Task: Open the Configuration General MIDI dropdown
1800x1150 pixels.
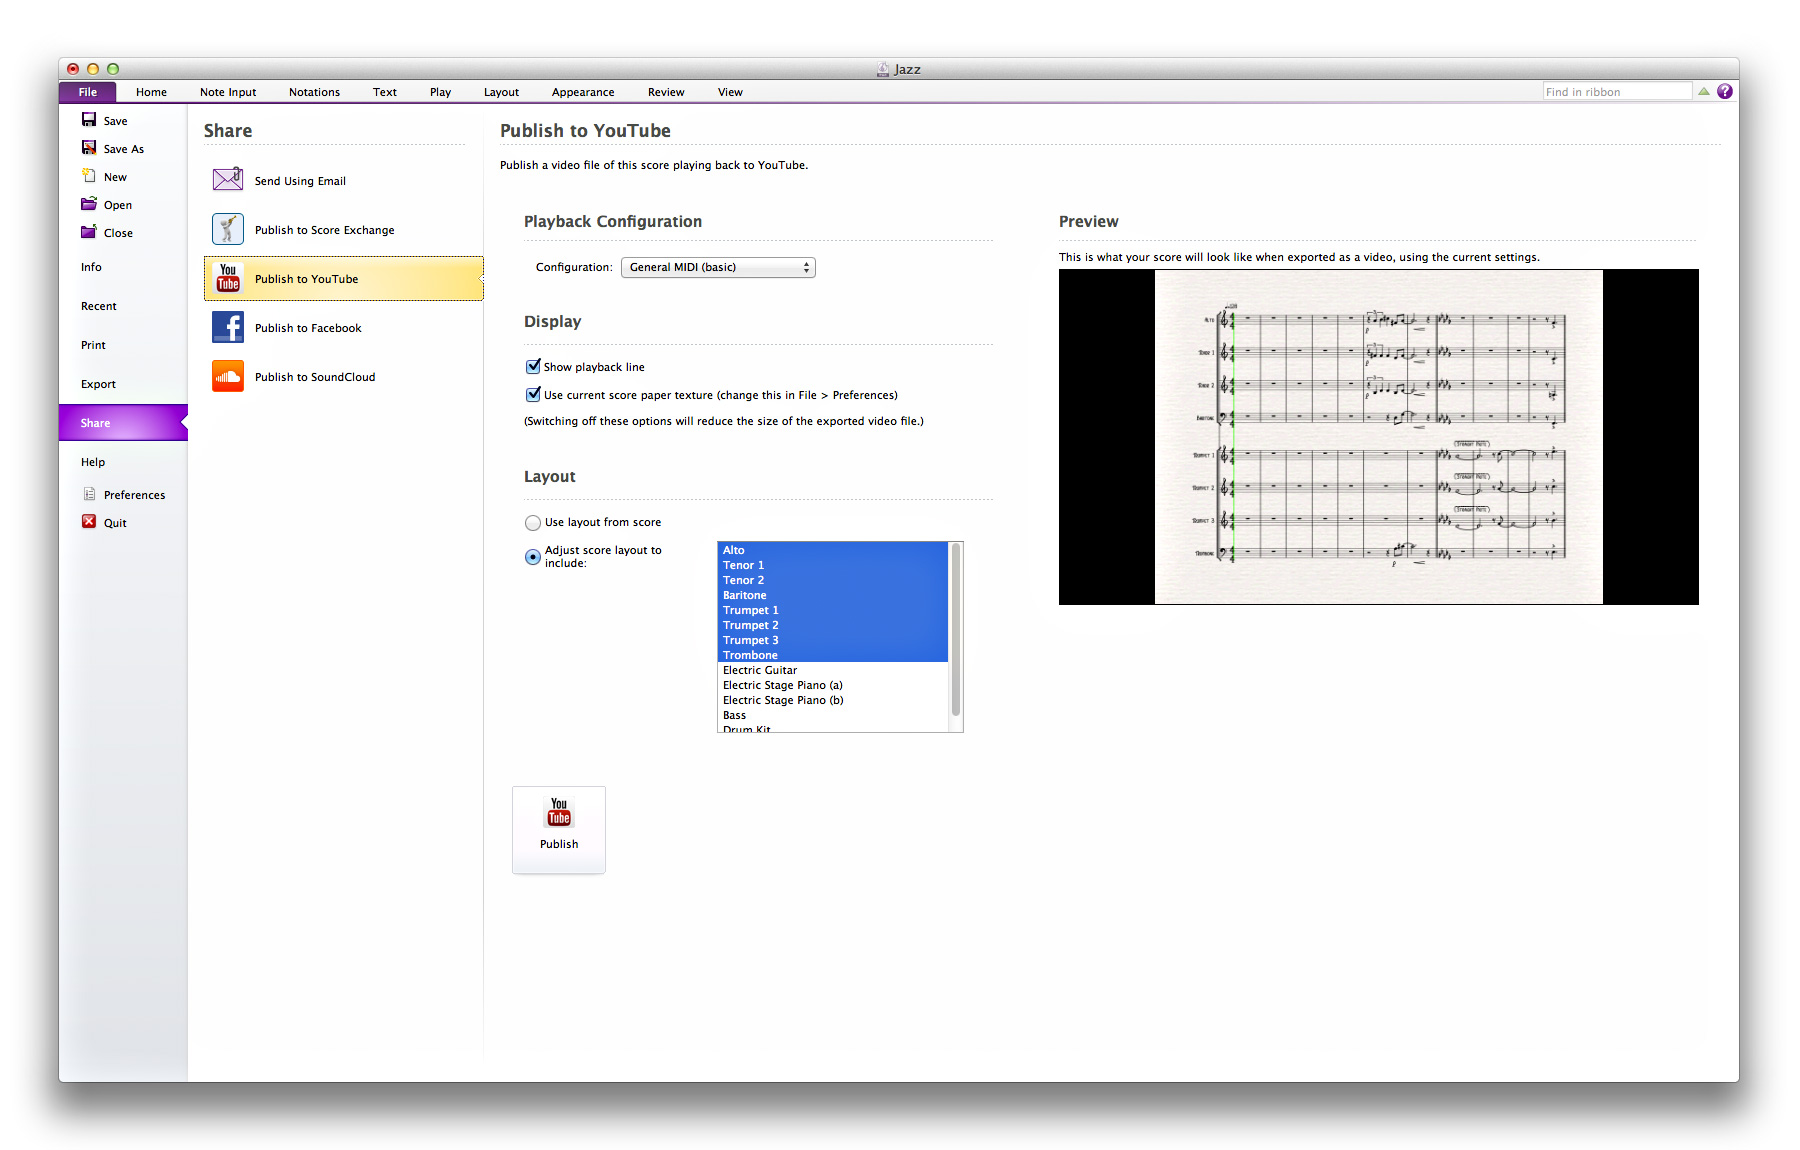Action: tap(718, 267)
